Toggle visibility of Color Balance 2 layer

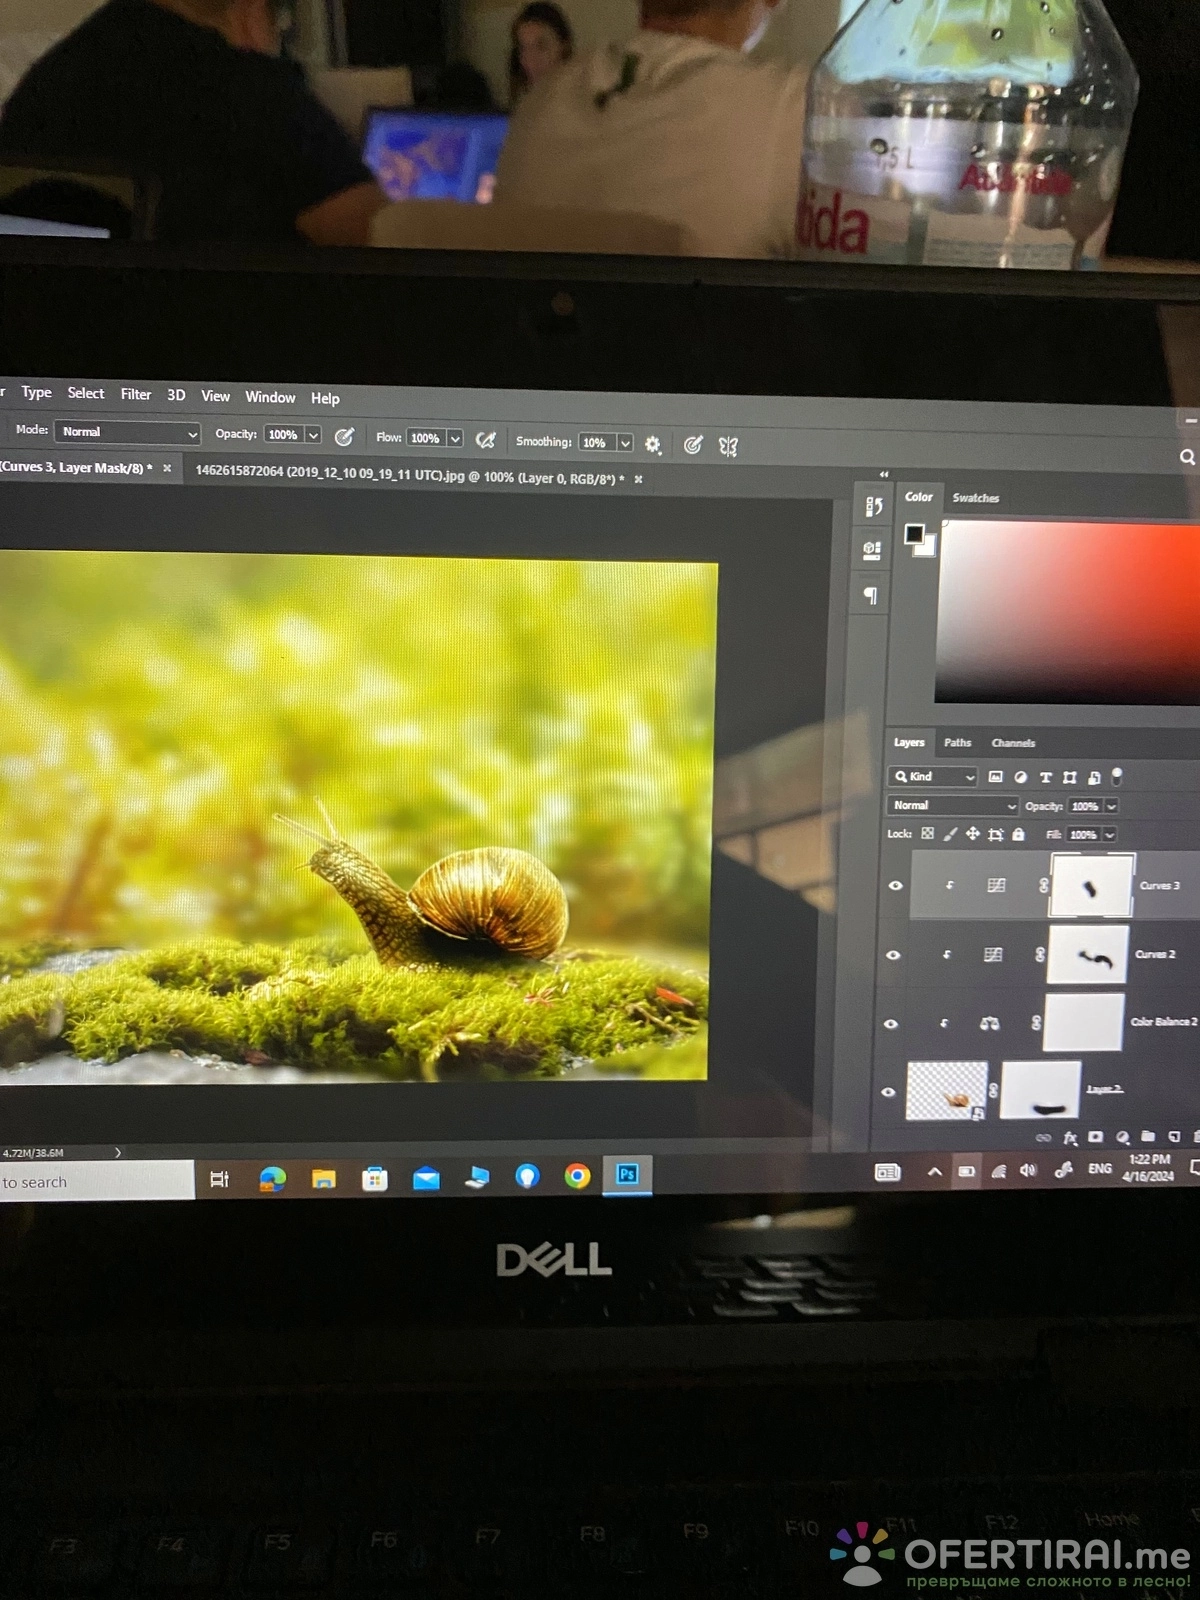click(890, 1024)
